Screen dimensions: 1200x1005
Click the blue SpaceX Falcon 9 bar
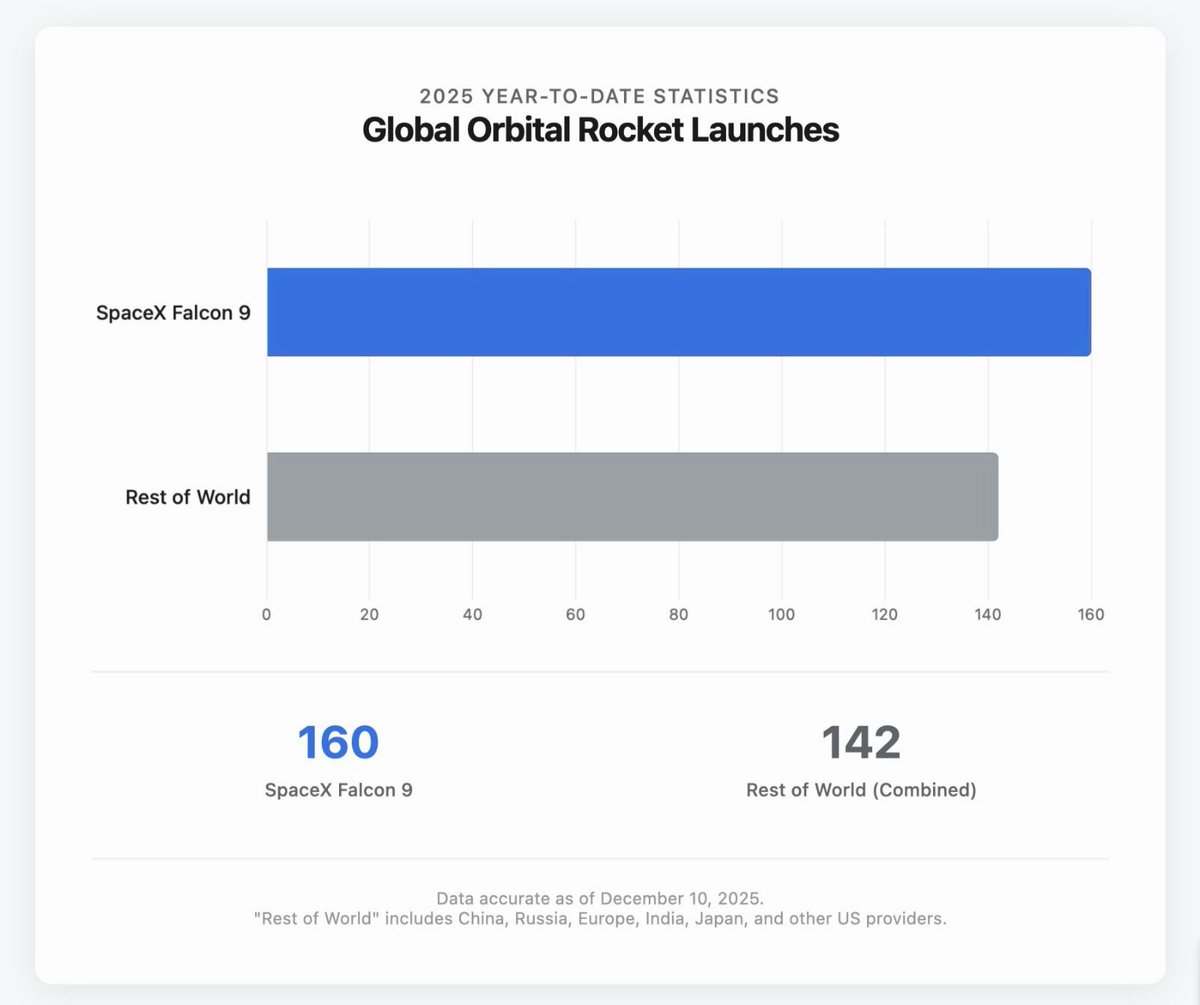coord(679,312)
